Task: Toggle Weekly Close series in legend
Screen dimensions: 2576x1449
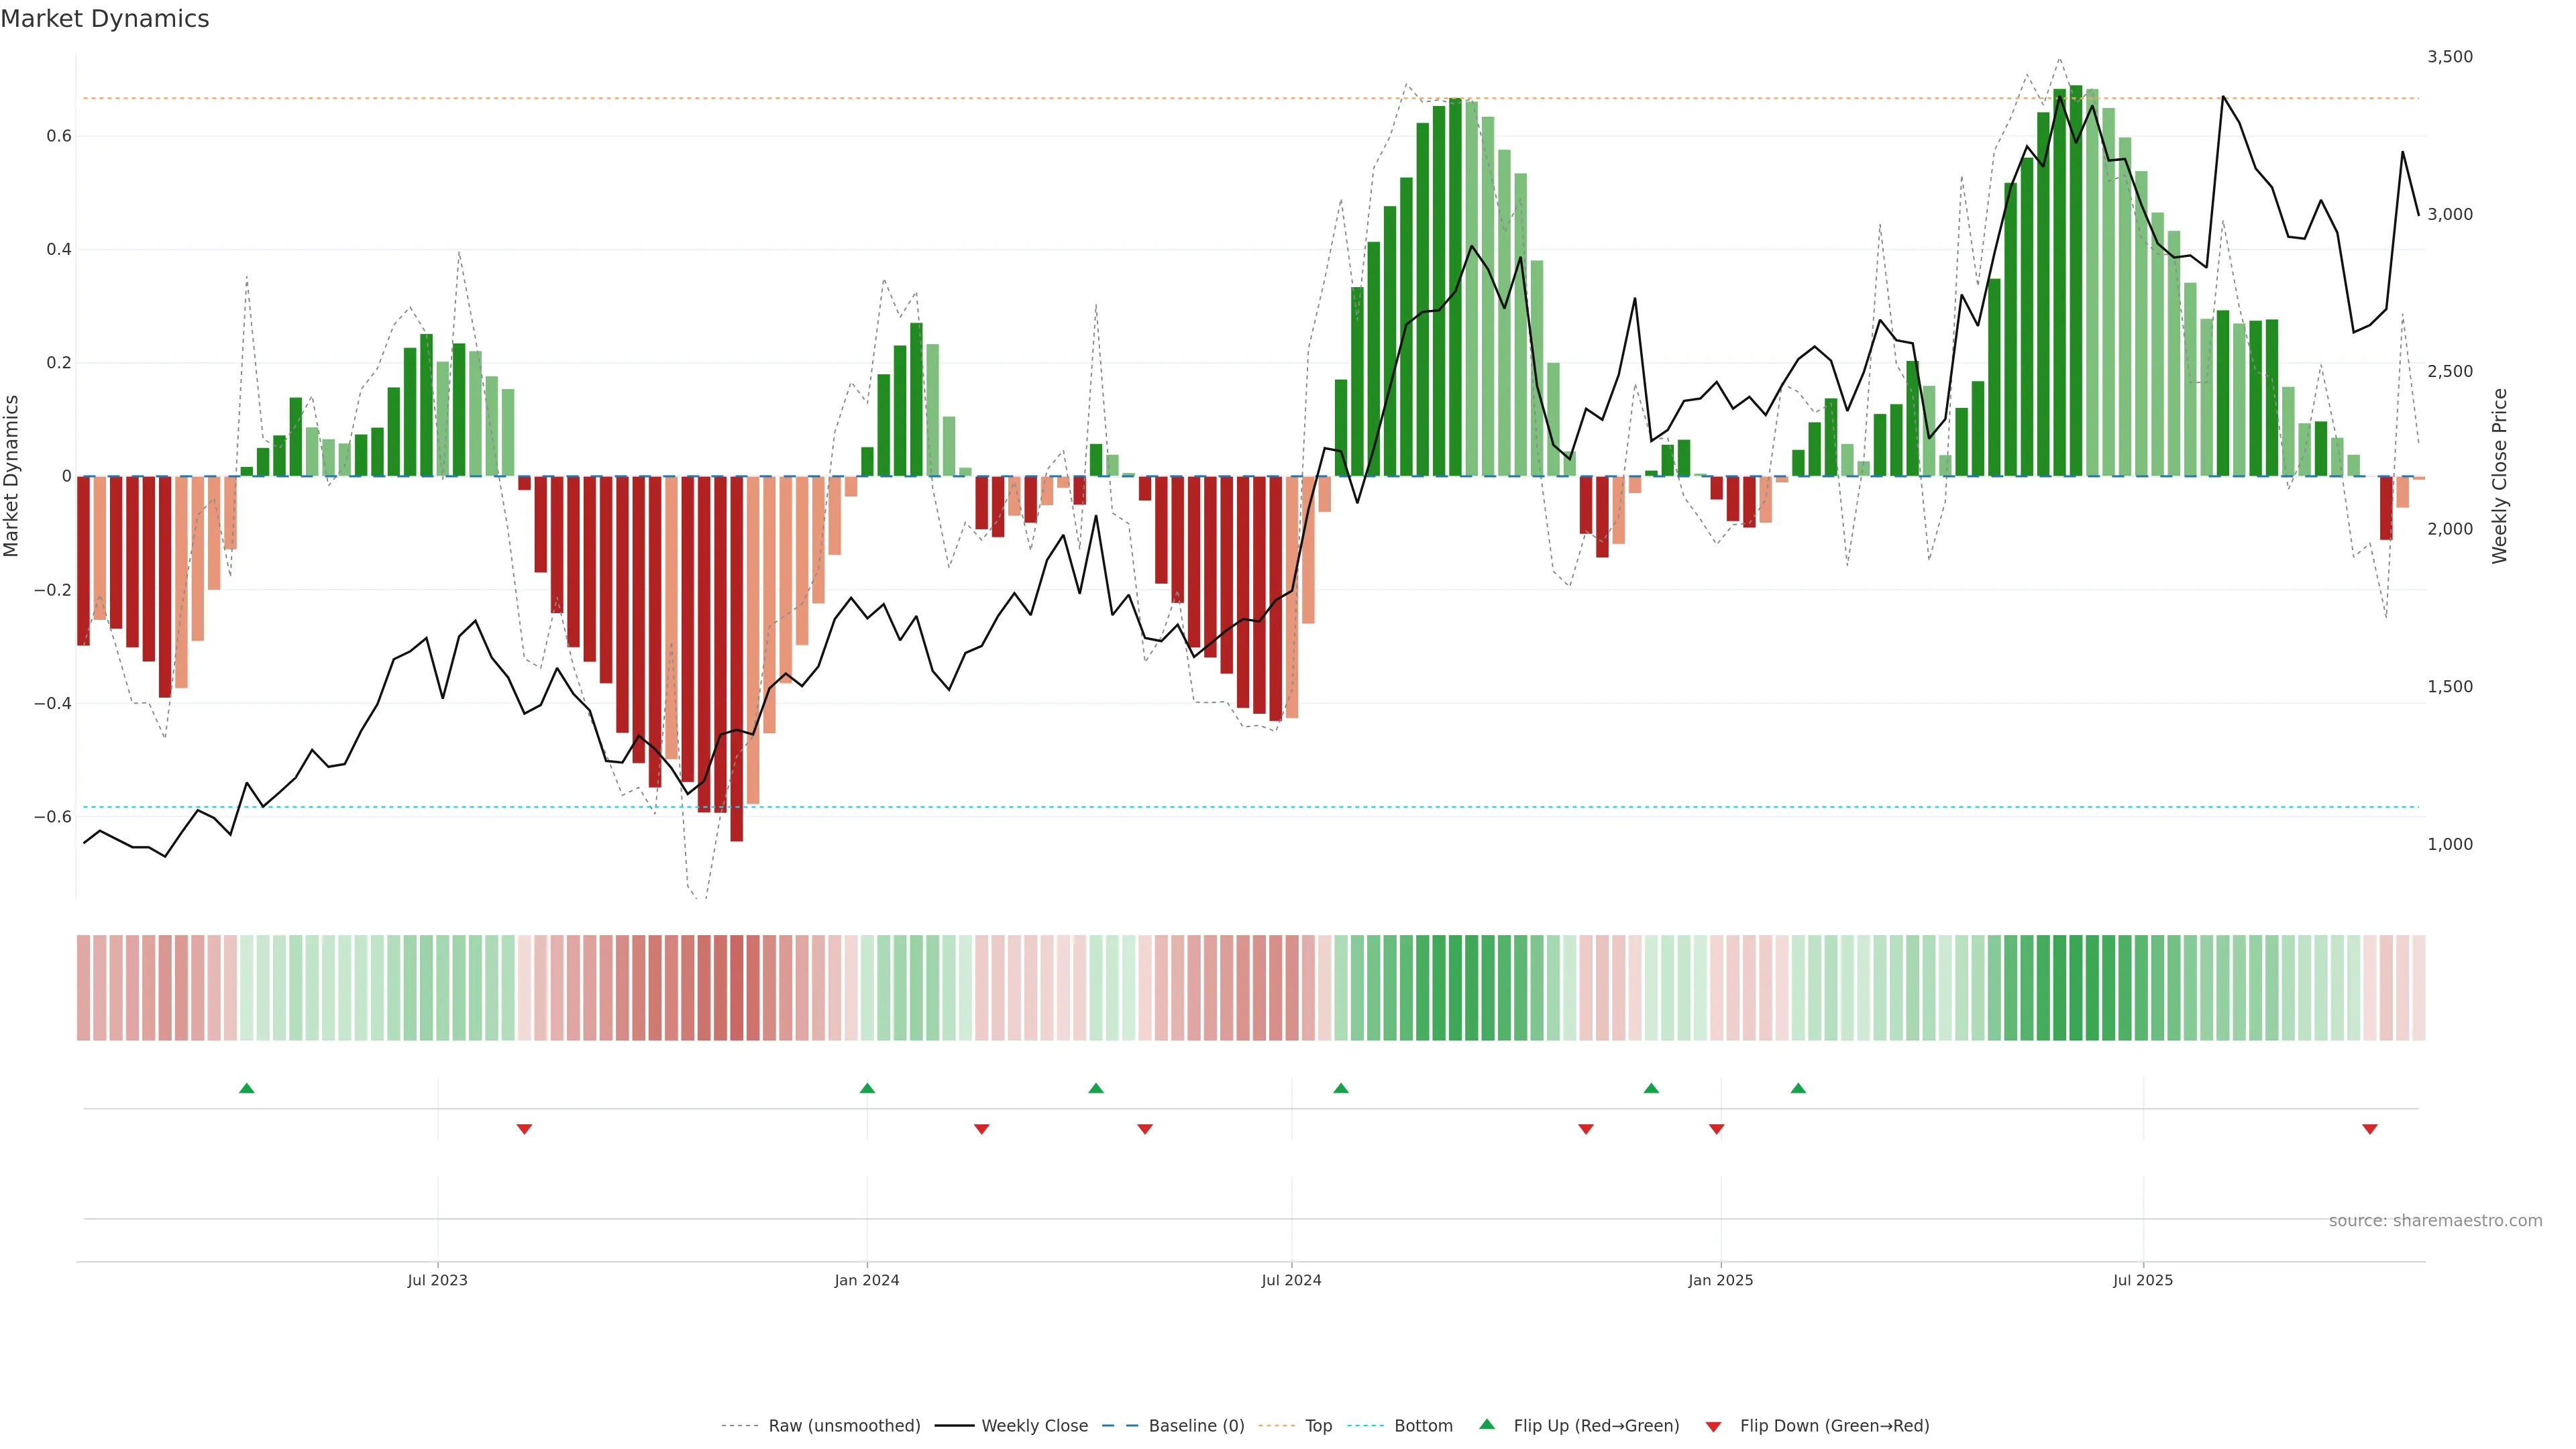Action: 1034,1426
